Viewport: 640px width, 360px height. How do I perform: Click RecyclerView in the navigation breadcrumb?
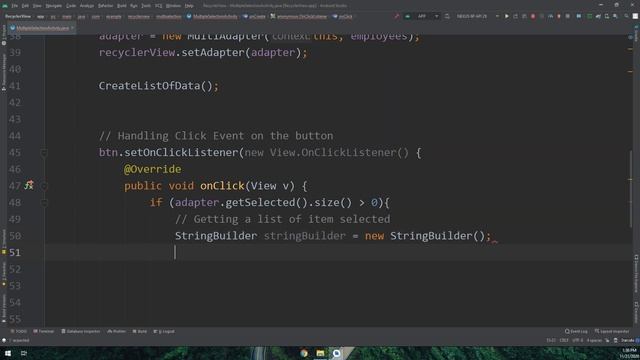18,17
